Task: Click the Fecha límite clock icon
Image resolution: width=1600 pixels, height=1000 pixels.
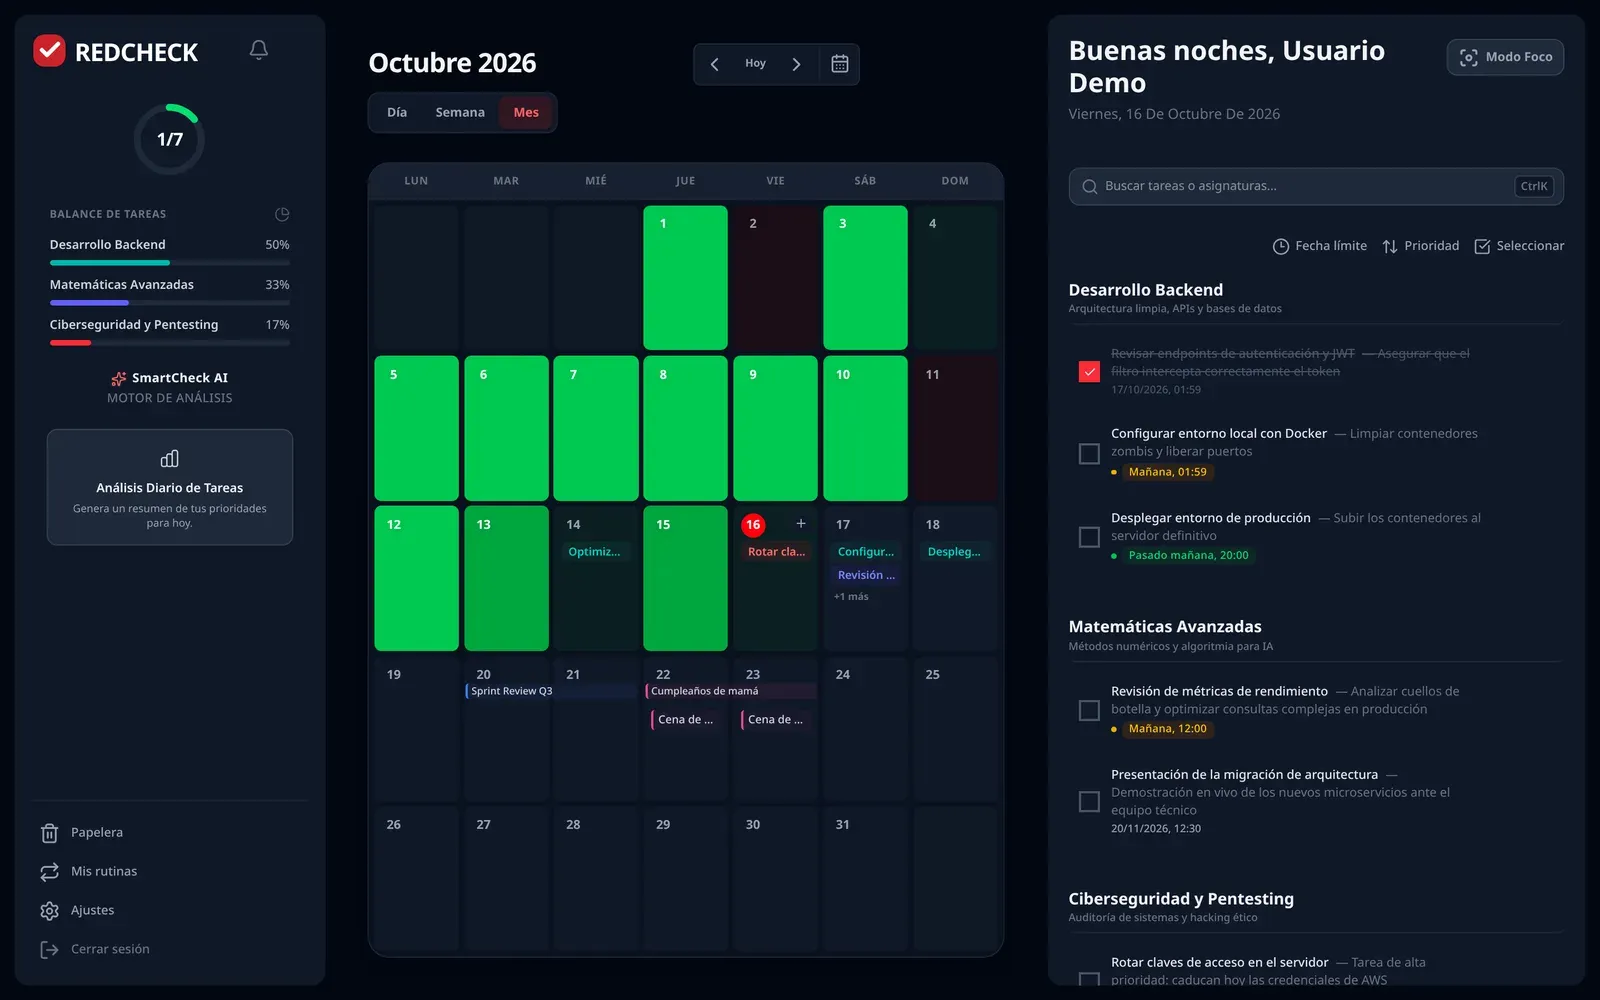Action: [x=1281, y=246]
